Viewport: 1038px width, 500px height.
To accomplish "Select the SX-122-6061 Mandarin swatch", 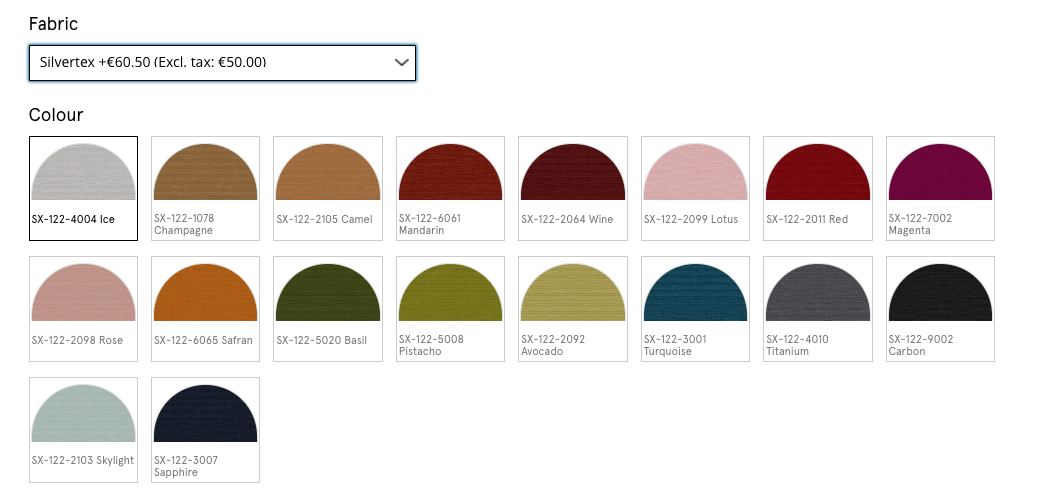I will 450,189.
